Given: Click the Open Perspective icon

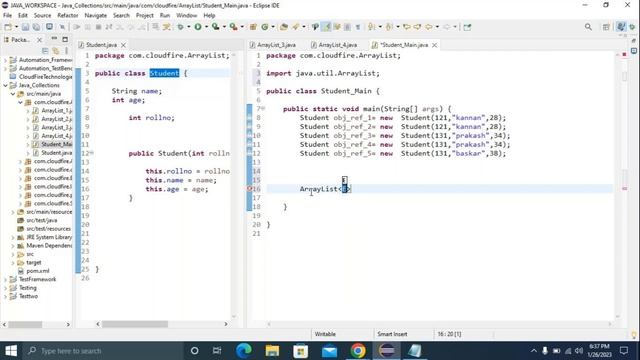Looking at the screenshot, I should 606,27.
